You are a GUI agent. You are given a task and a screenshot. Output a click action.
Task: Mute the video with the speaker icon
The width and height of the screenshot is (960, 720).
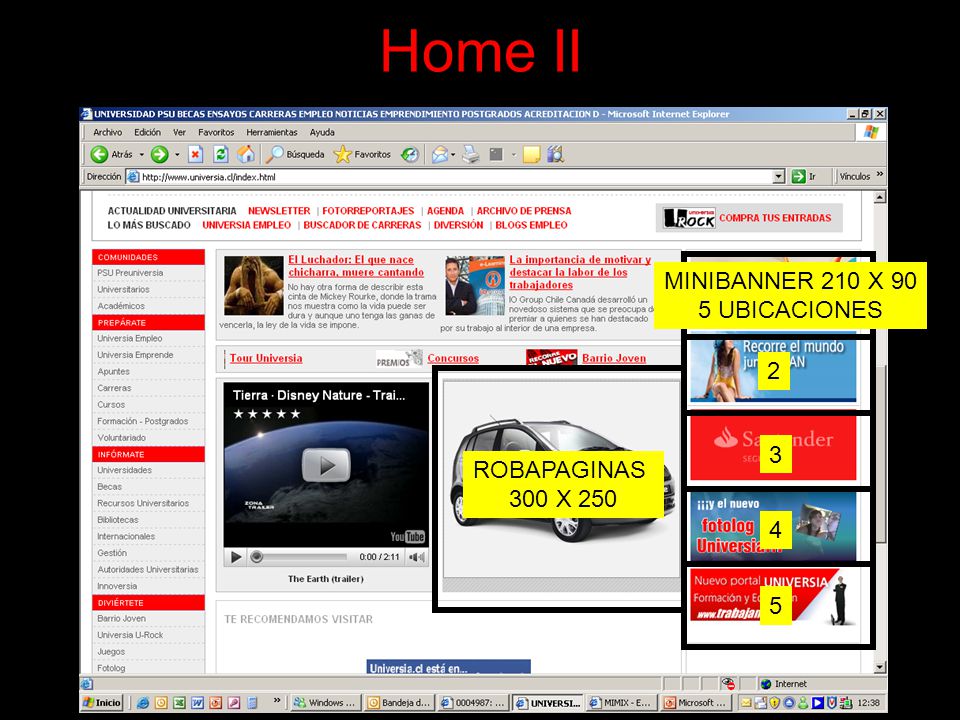417,557
